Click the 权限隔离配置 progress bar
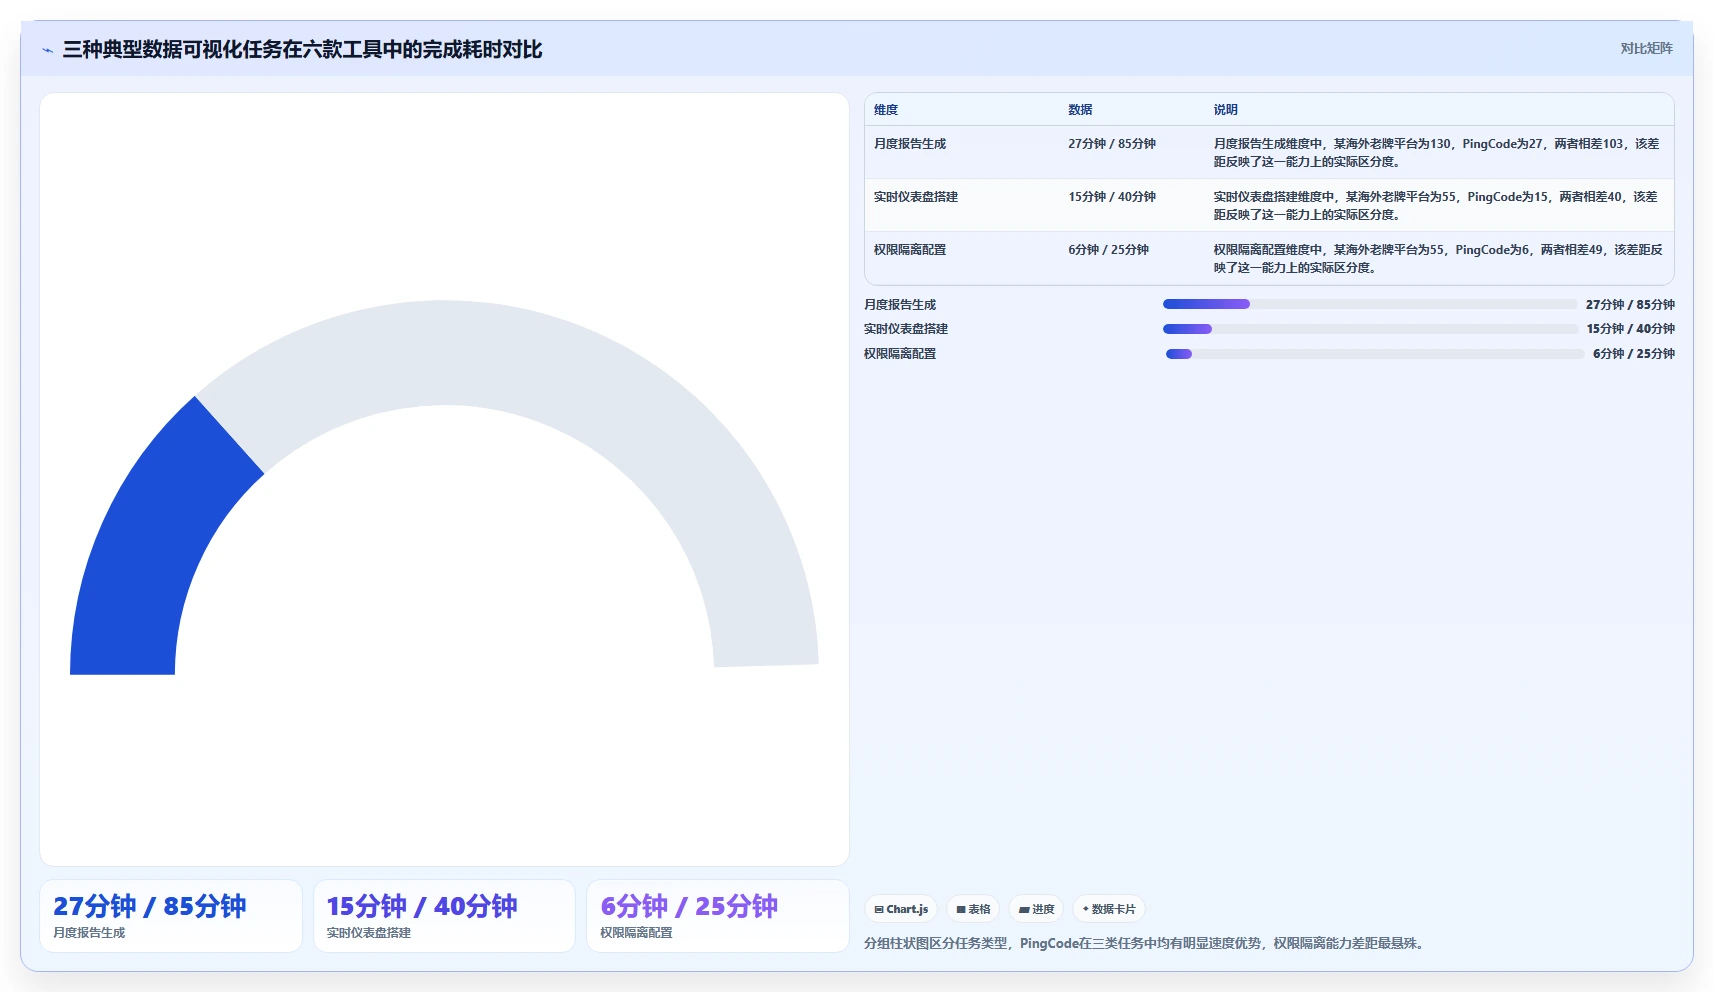The image size is (1714, 992). pos(1374,354)
